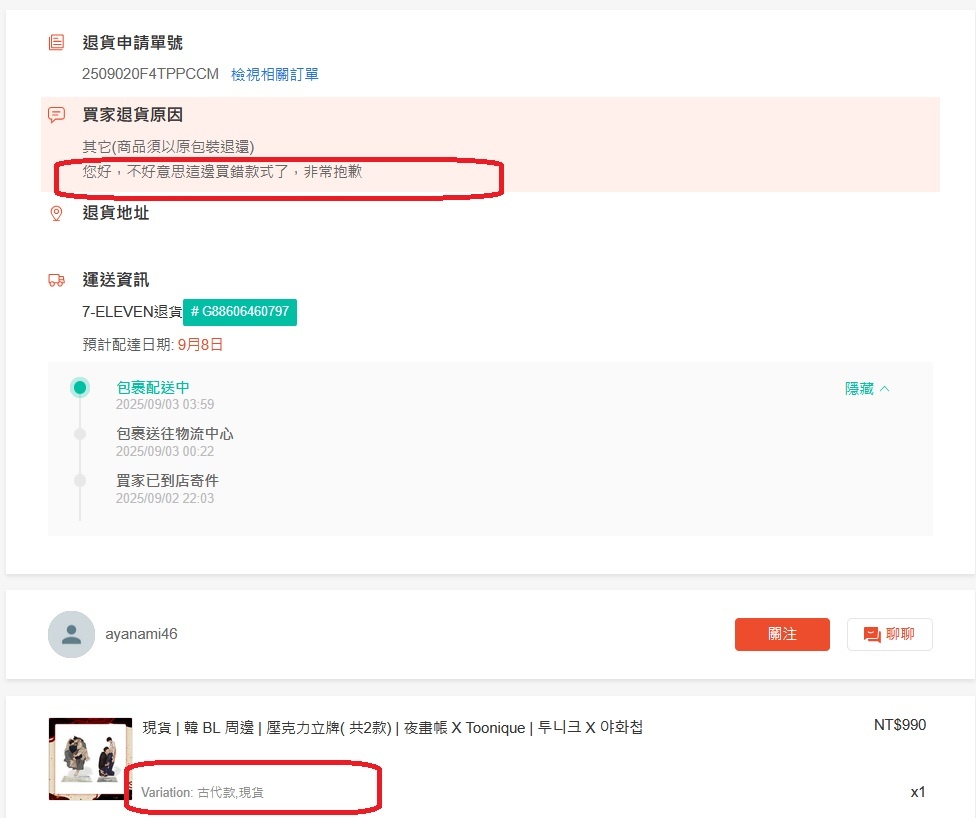Click the 7-ELEVEN退貨 shipping method text
The width and height of the screenshot is (976, 818).
coord(132,312)
